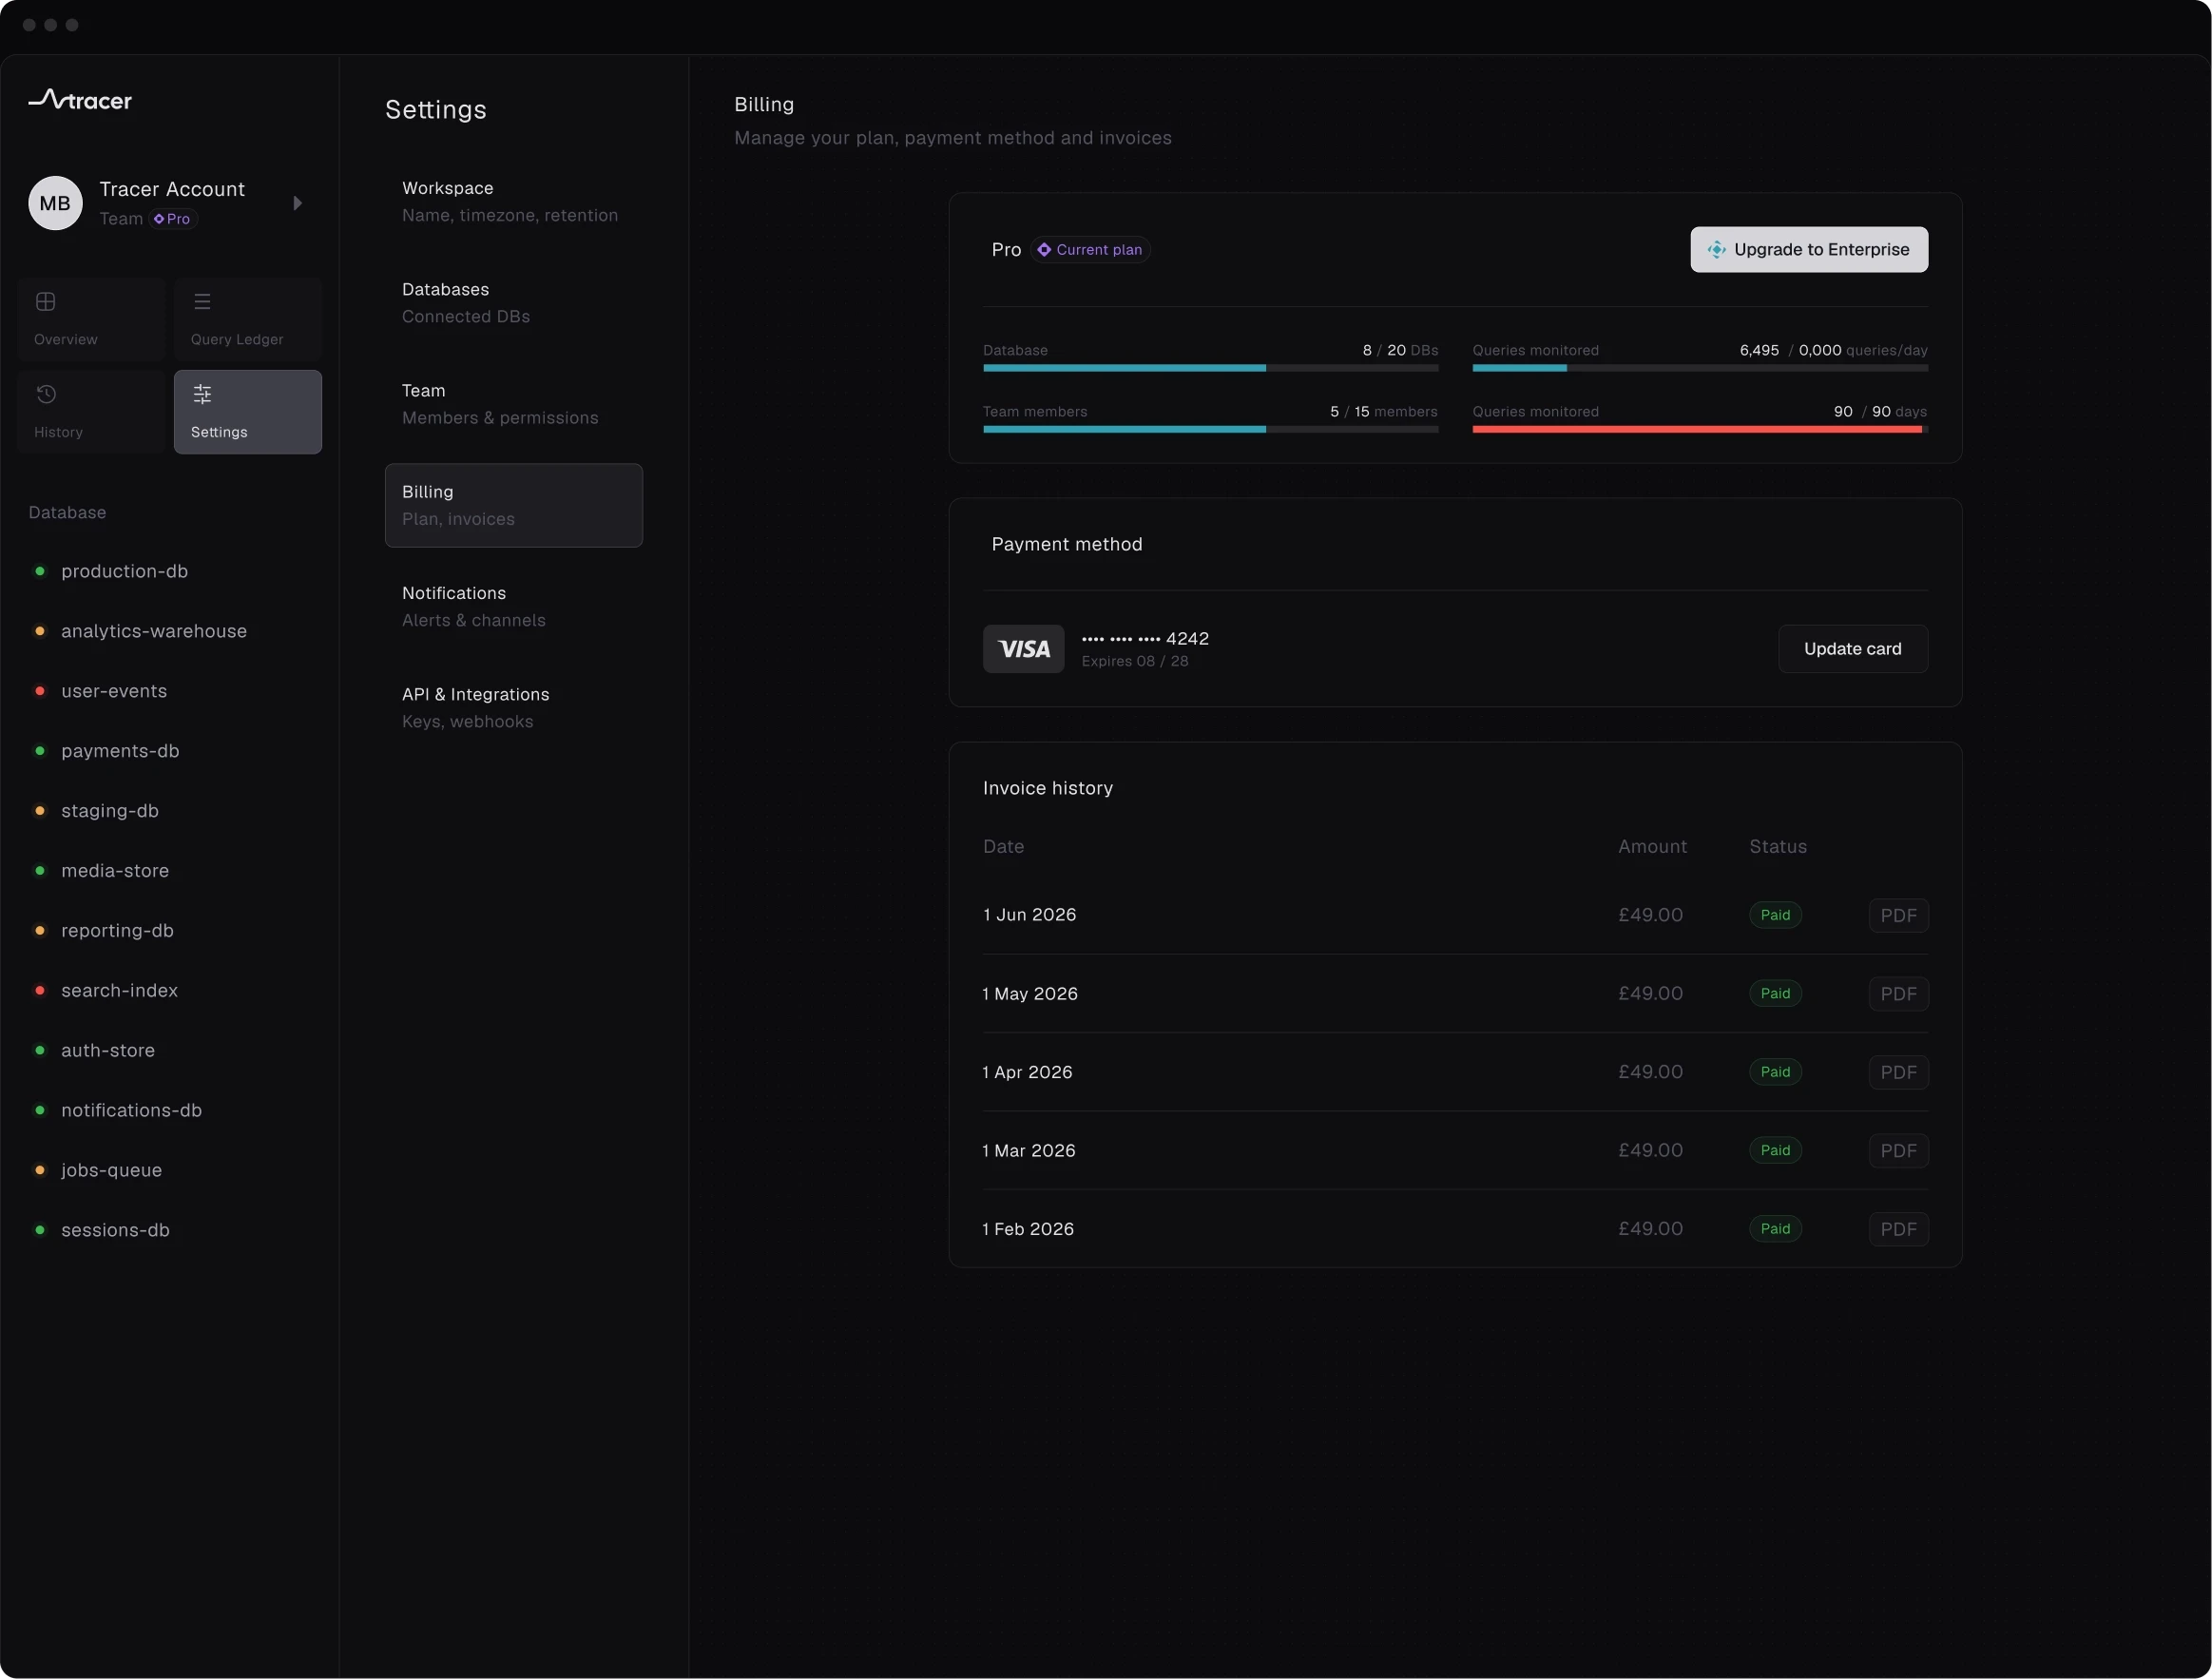Click the Update card button
The width and height of the screenshot is (2212, 1679).
tap(1852, 649)
